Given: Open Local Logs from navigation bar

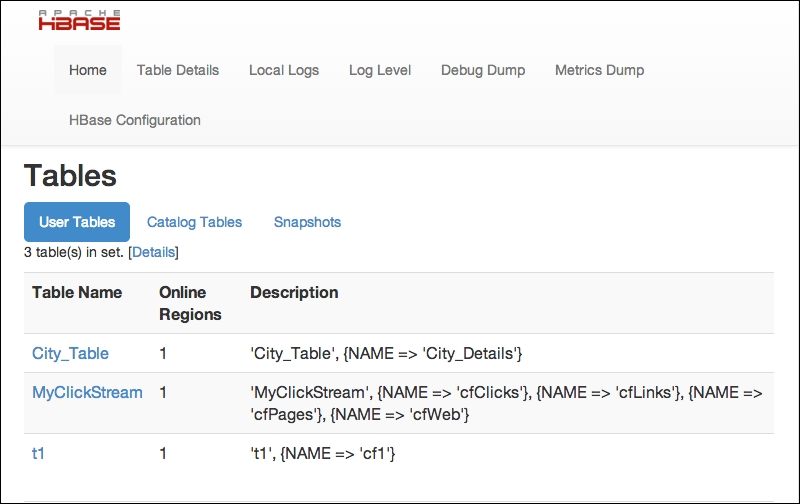Looking at the screenshot, I should pyautogui.click(x=284, y=70).
